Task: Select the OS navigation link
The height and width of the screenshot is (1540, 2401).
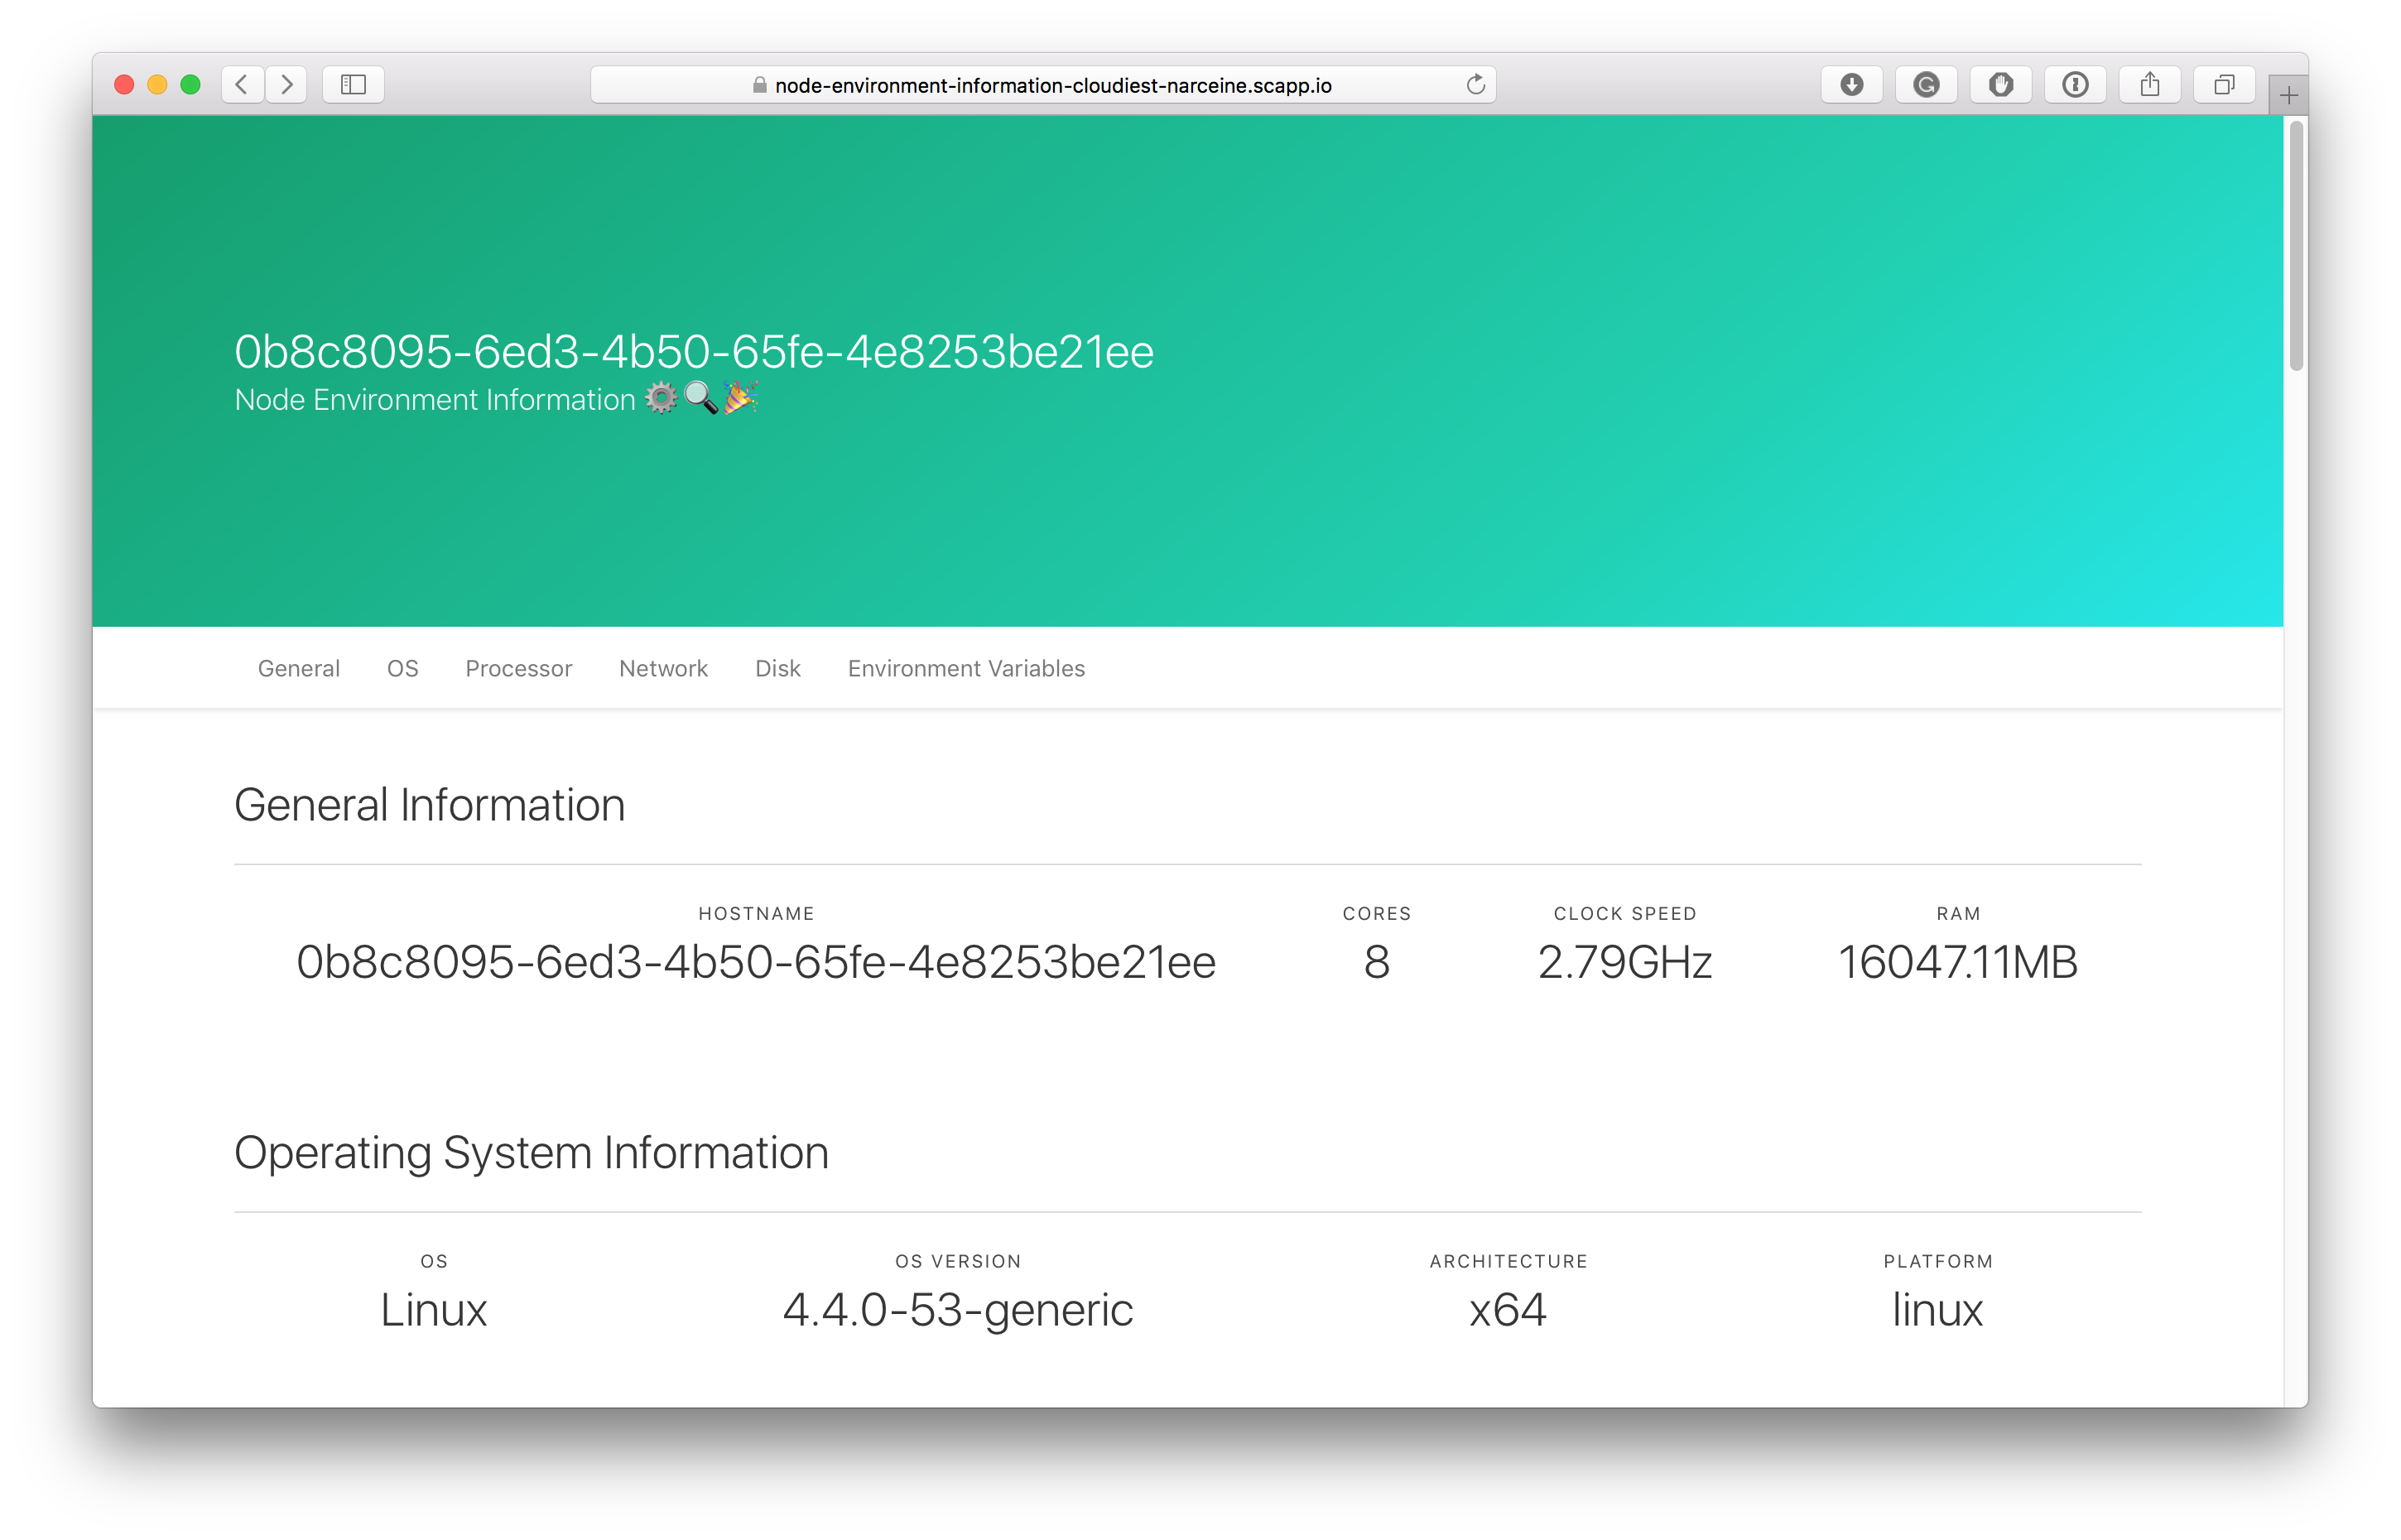Action: (x=402, y=668)
